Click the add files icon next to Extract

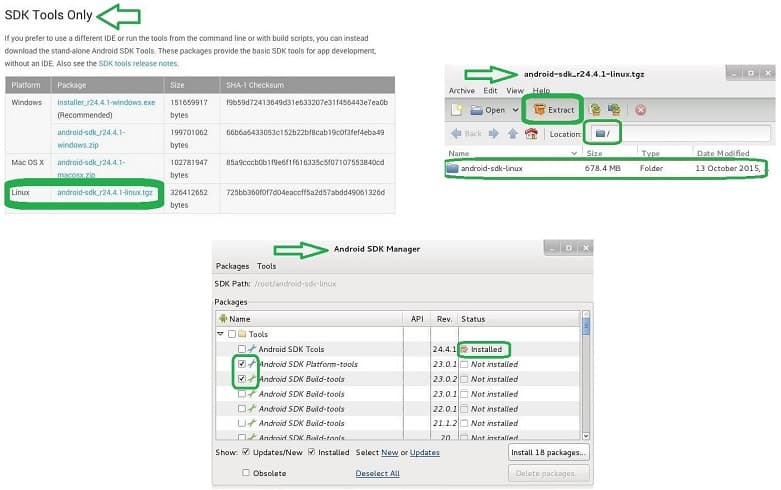coord(595,110)
